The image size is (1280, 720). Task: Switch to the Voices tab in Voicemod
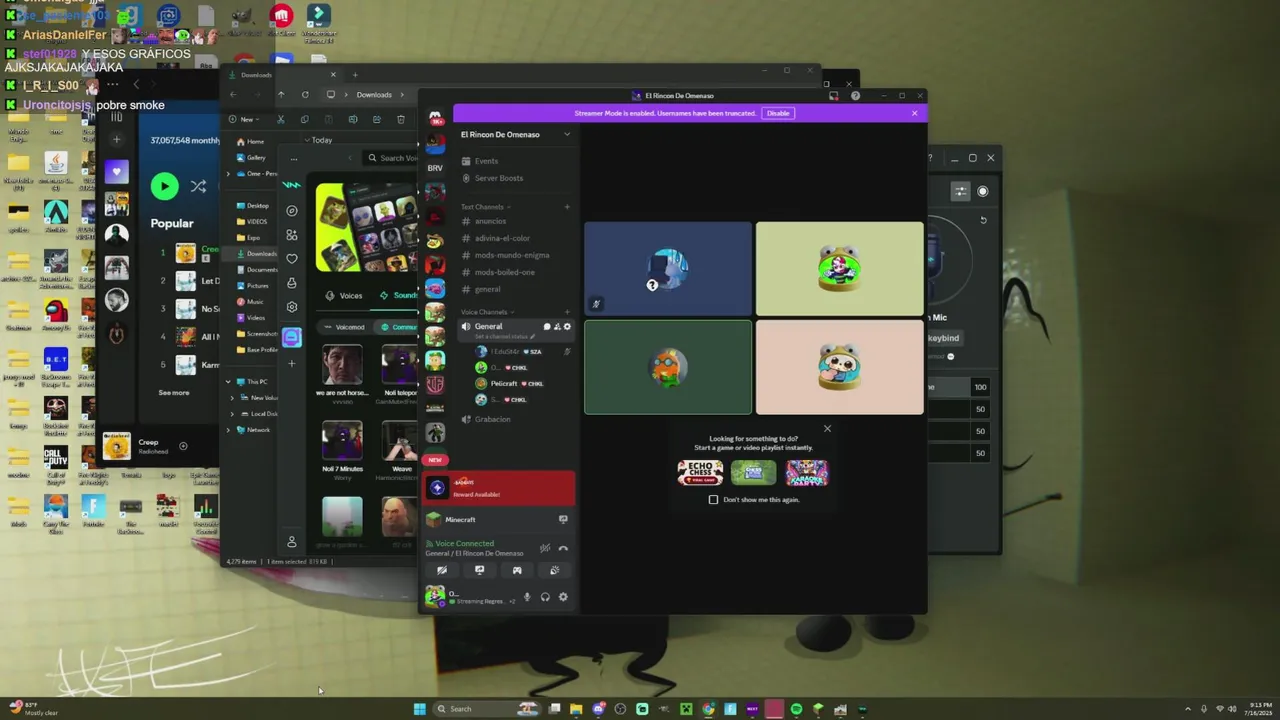(x=344, y=296)
